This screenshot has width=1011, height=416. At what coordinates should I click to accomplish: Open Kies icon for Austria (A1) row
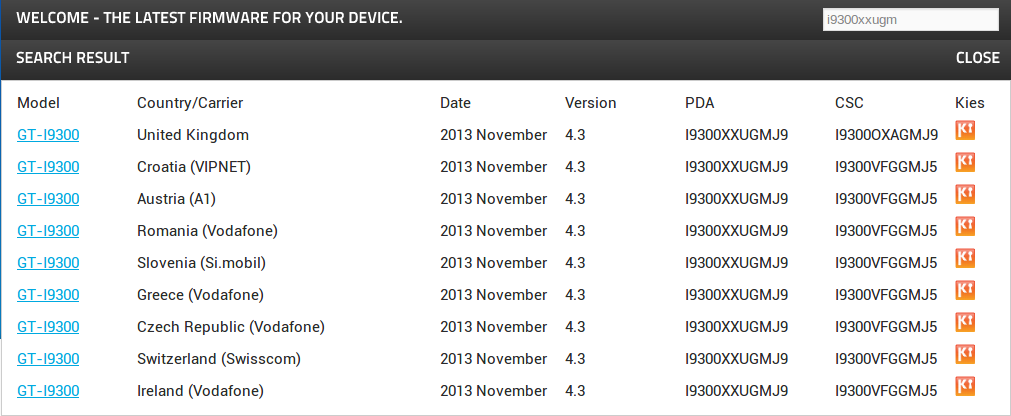coord(965,194)
